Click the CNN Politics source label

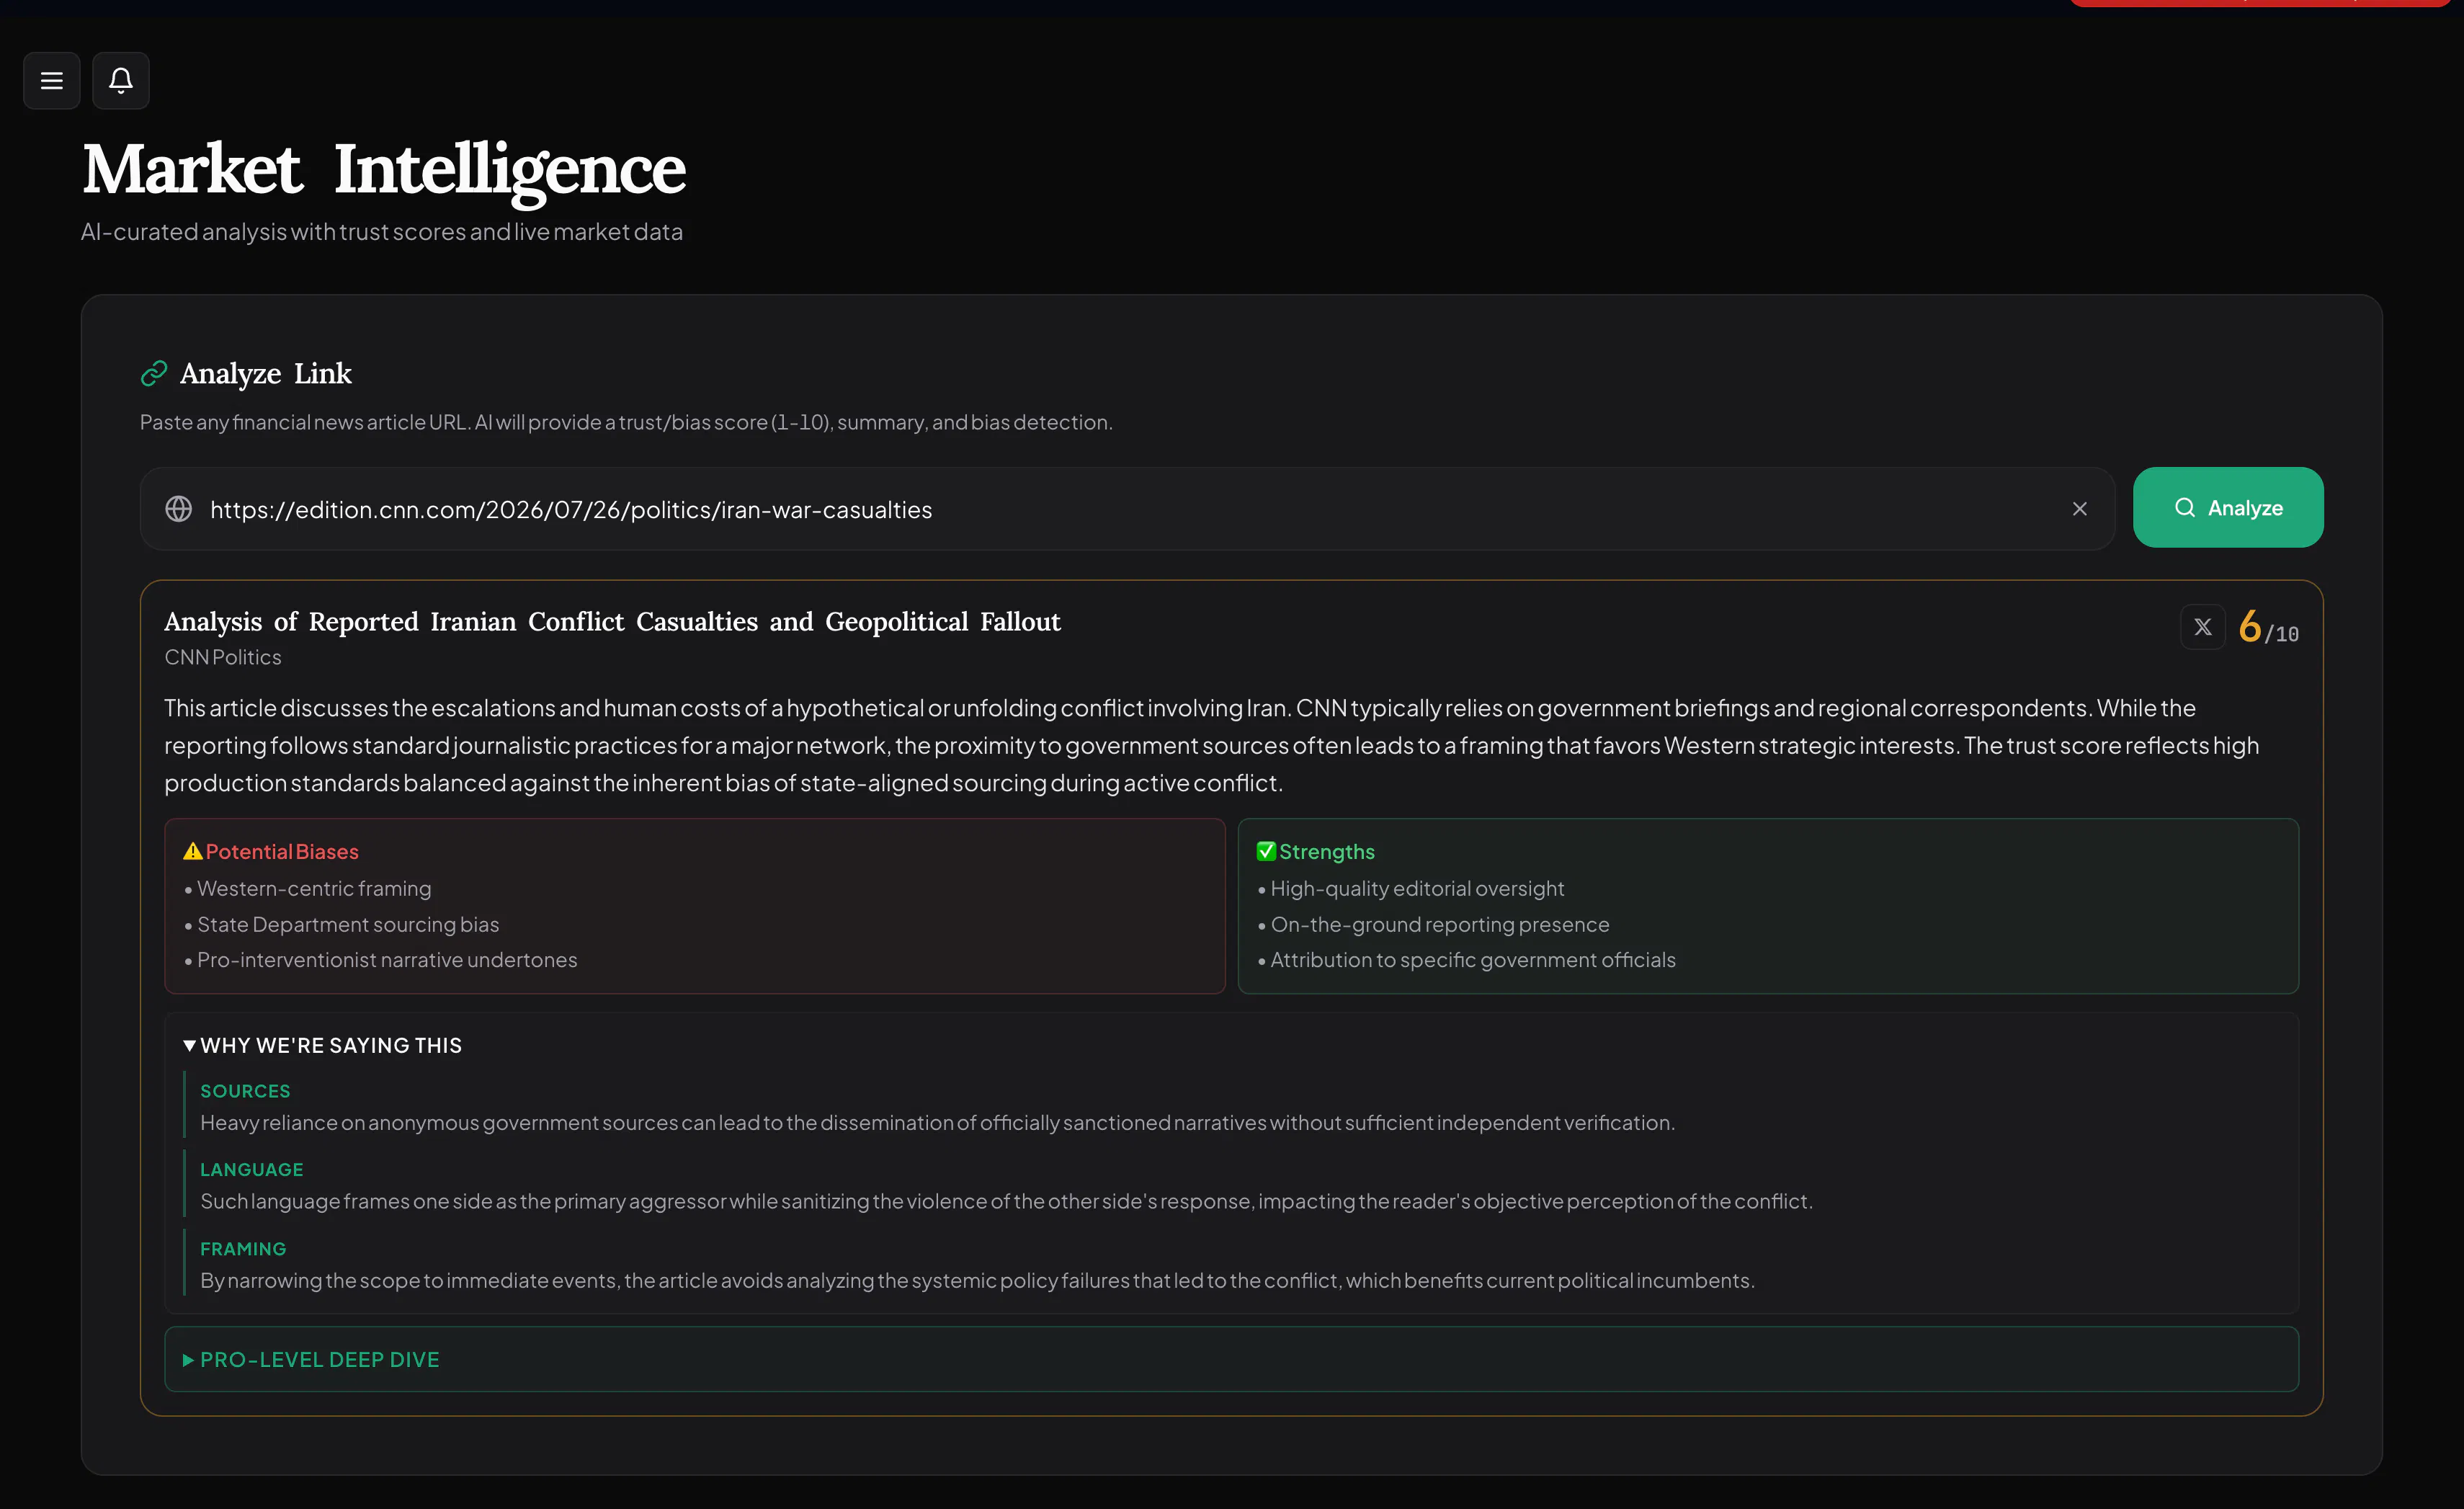(223, 657)
